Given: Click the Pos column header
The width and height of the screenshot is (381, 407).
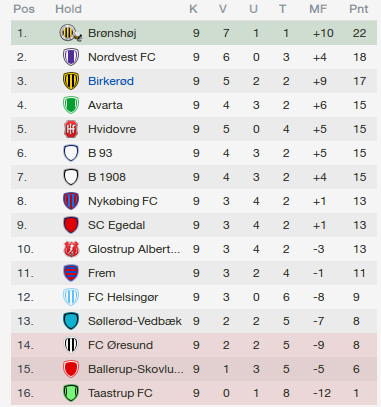Looking at the screenshot, I should (x=24, y=9).
